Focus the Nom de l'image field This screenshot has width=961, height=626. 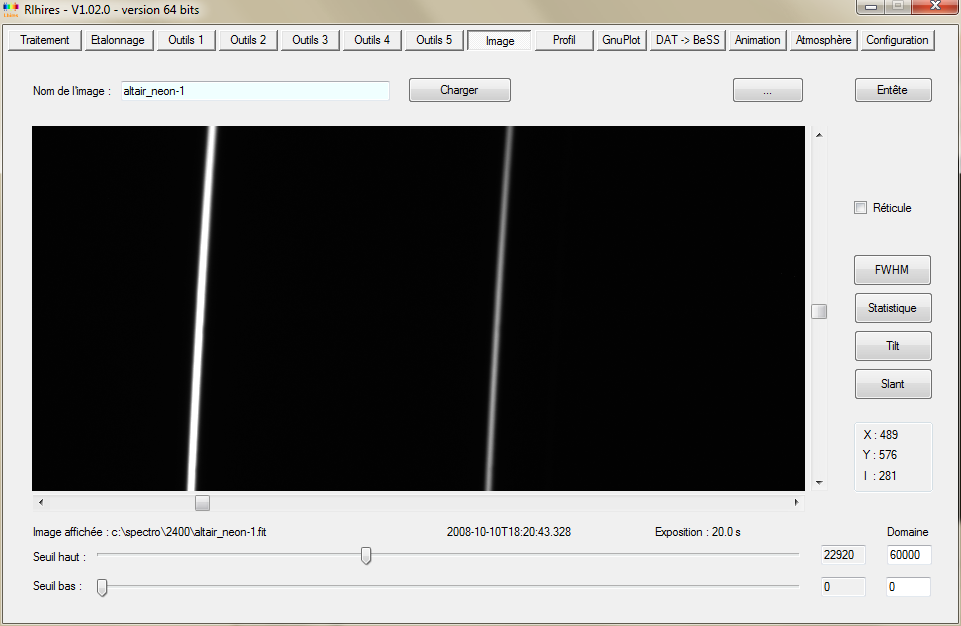pyautogui.click(x=255, y=91)
